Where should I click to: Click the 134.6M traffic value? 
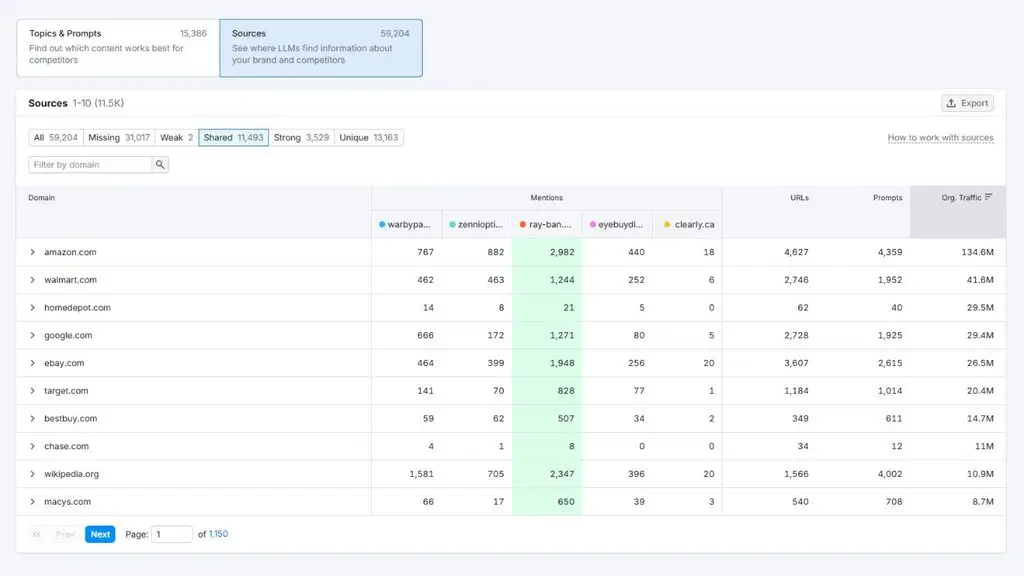click(x=977, y=252)
